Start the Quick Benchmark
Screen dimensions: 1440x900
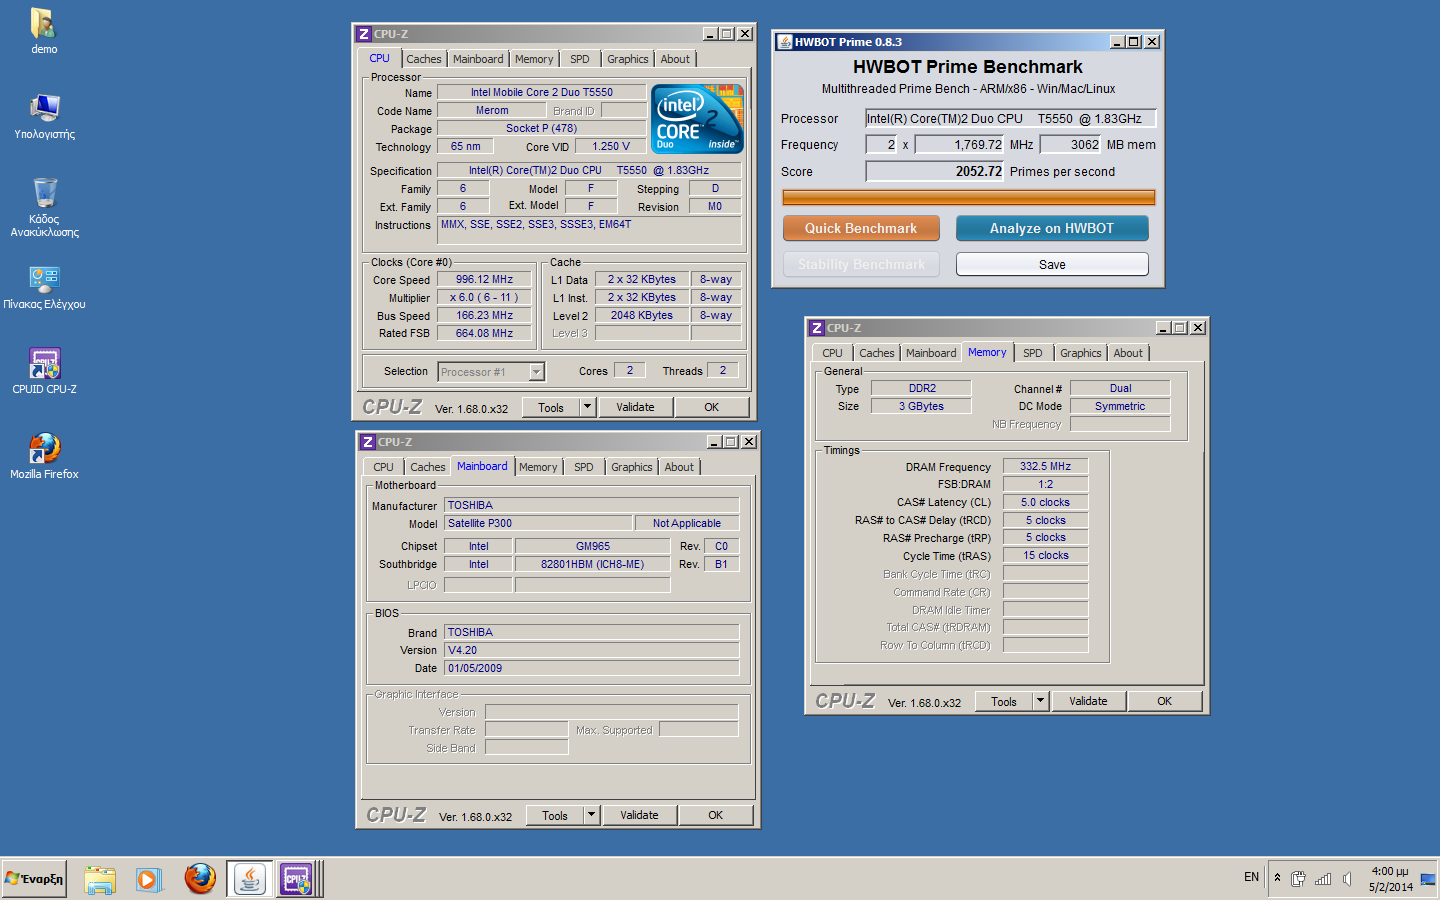click(x=861, y=228)
